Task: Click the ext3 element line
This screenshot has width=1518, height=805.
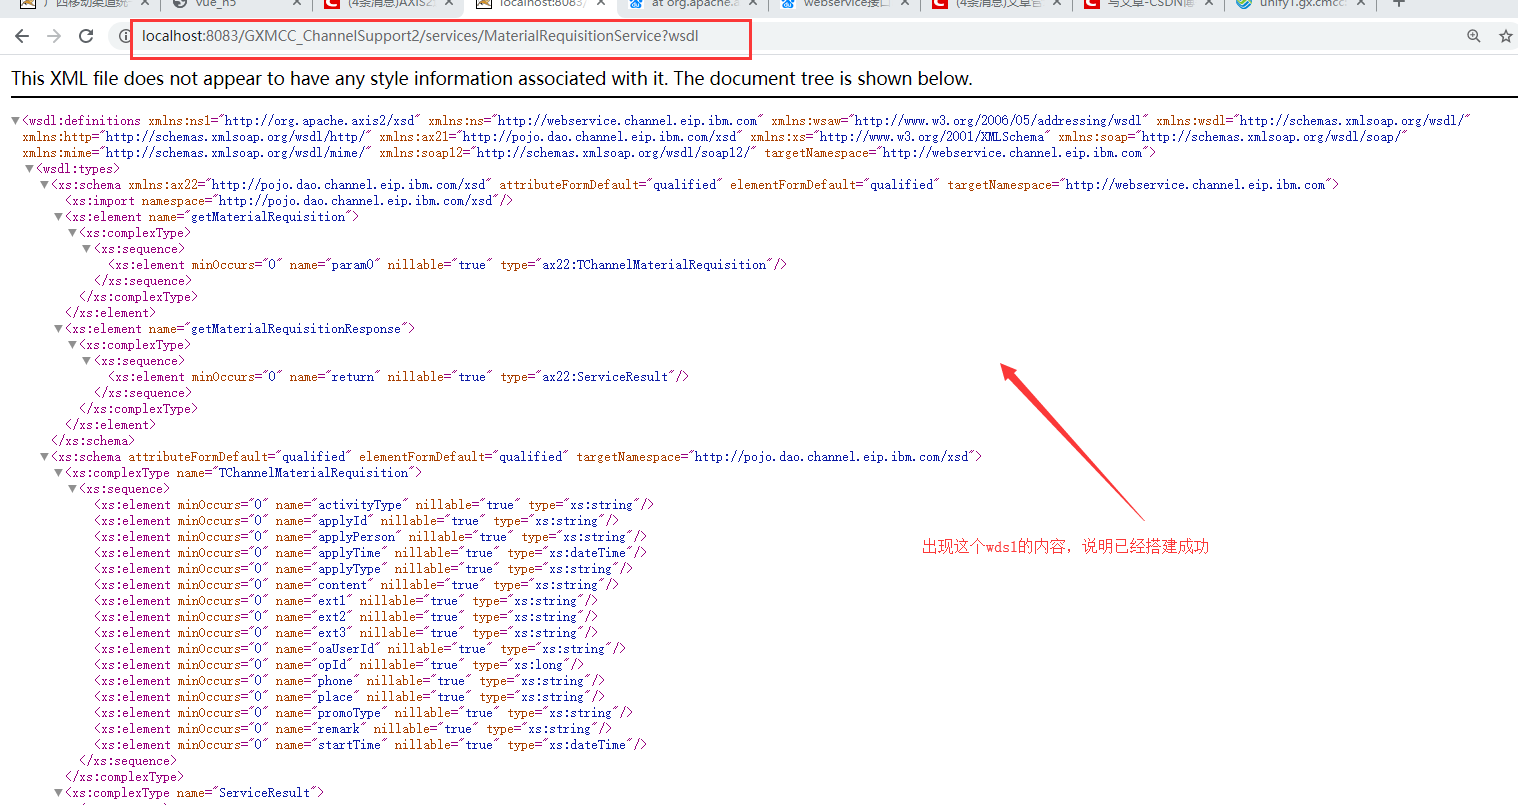Action: pos(346,633)
